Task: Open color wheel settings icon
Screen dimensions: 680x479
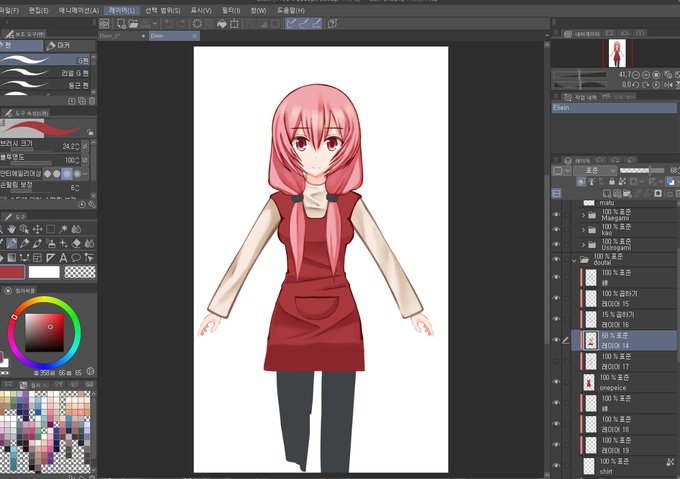Action: click(x=90, y=371)
